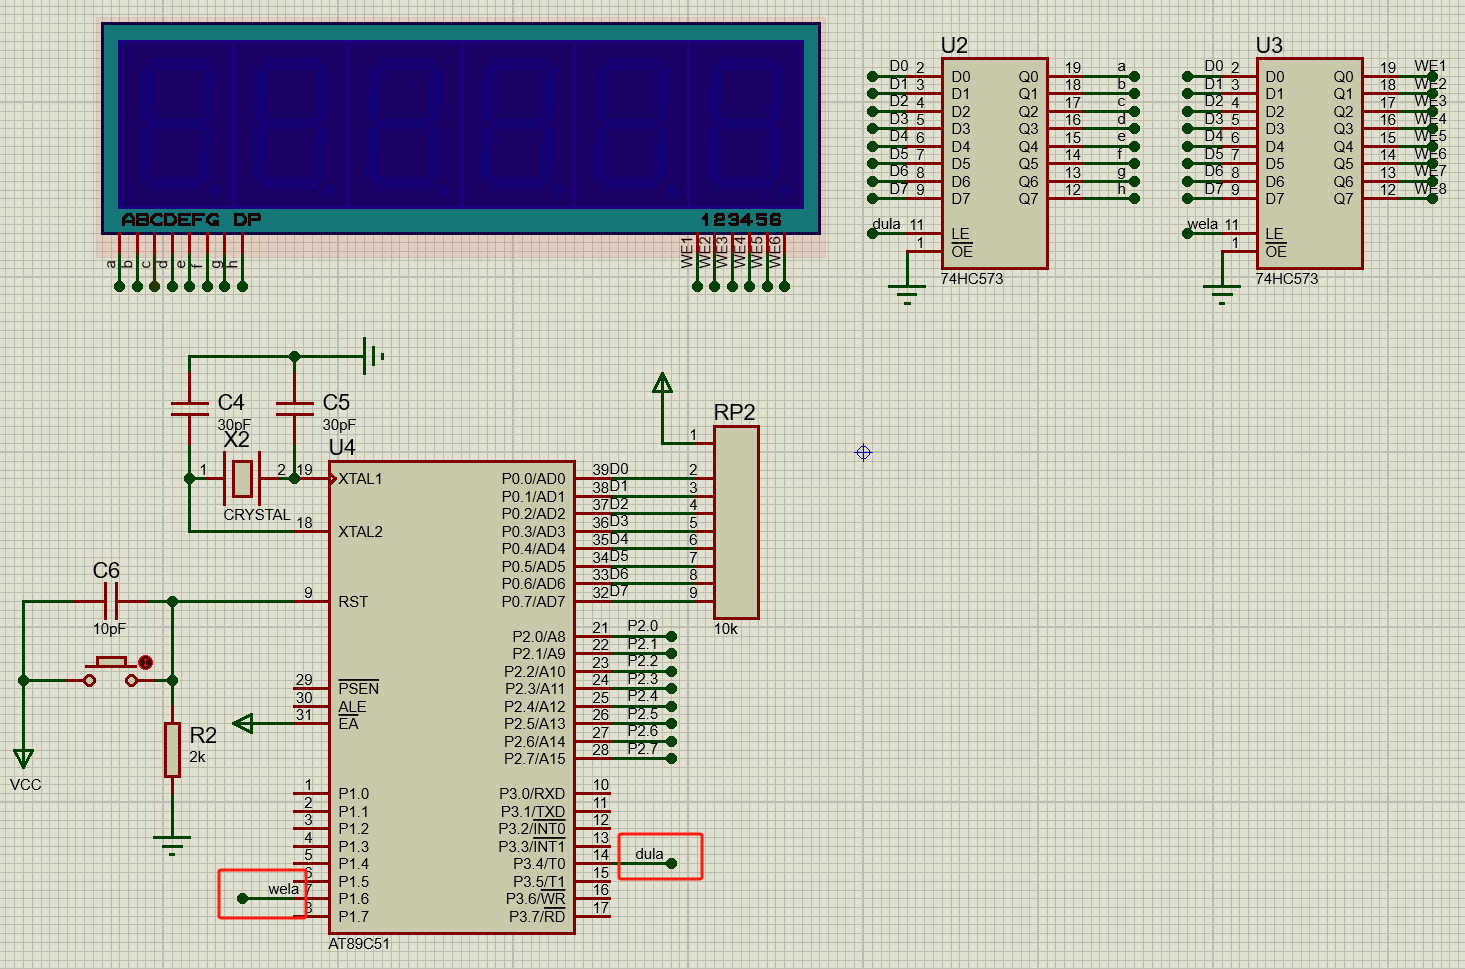Click the 10pF value under C6
1465x969 pixels.
110,629
